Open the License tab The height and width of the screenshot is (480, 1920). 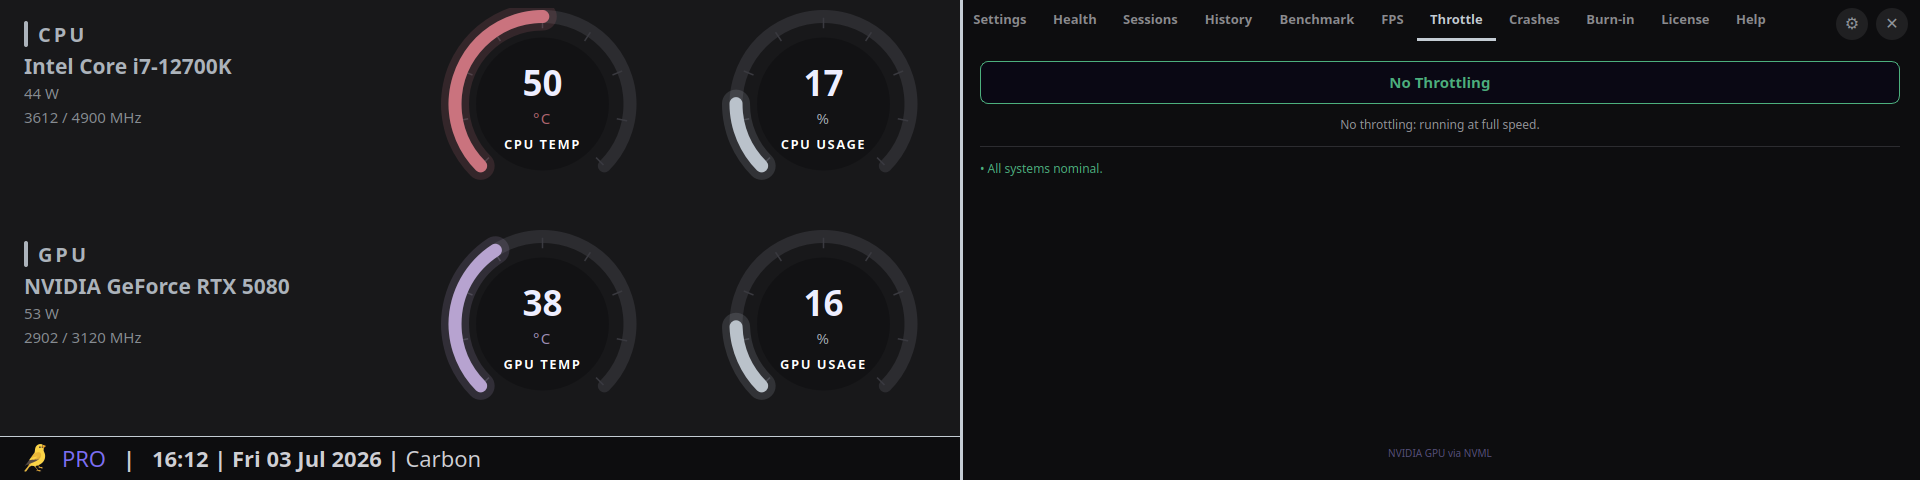[1685, 20]
